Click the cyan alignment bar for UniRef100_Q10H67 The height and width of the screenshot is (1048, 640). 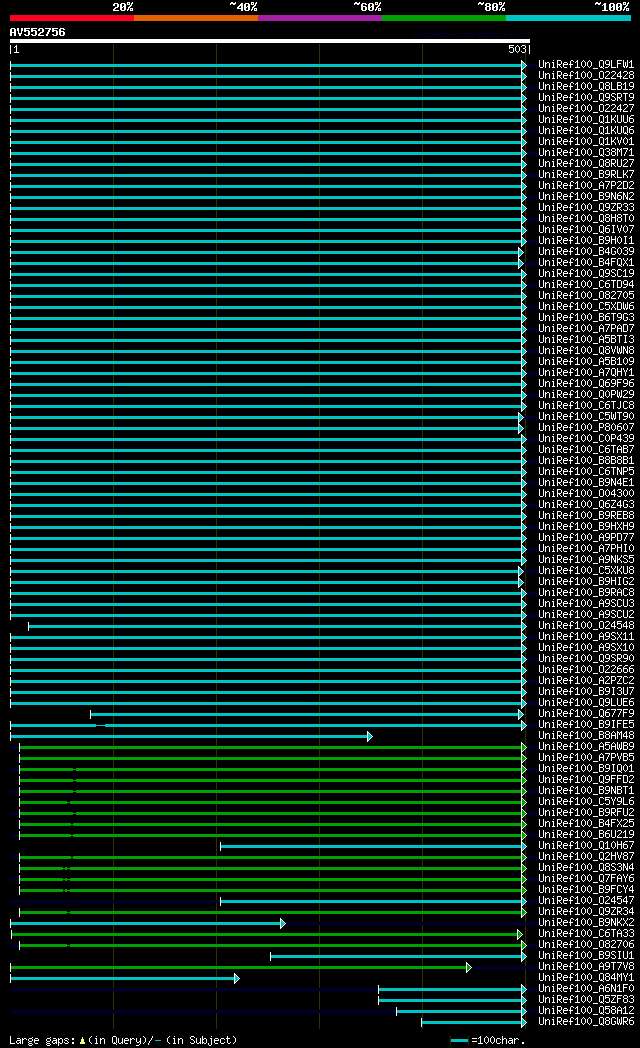[373, 847]
